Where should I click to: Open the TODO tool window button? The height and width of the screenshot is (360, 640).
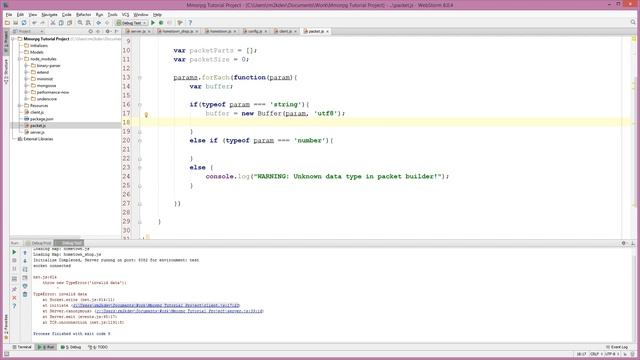(x=98, y=347)
